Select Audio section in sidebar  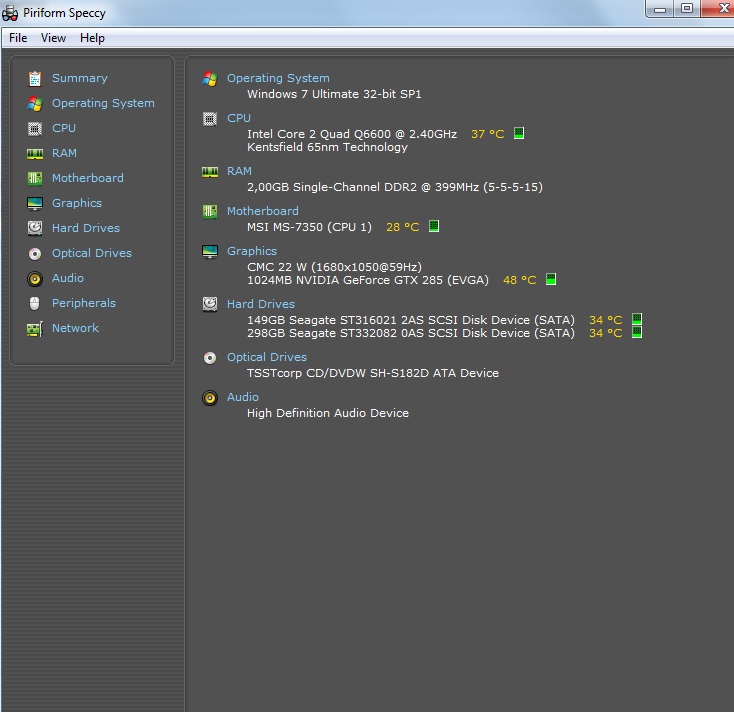pos(68,278)
